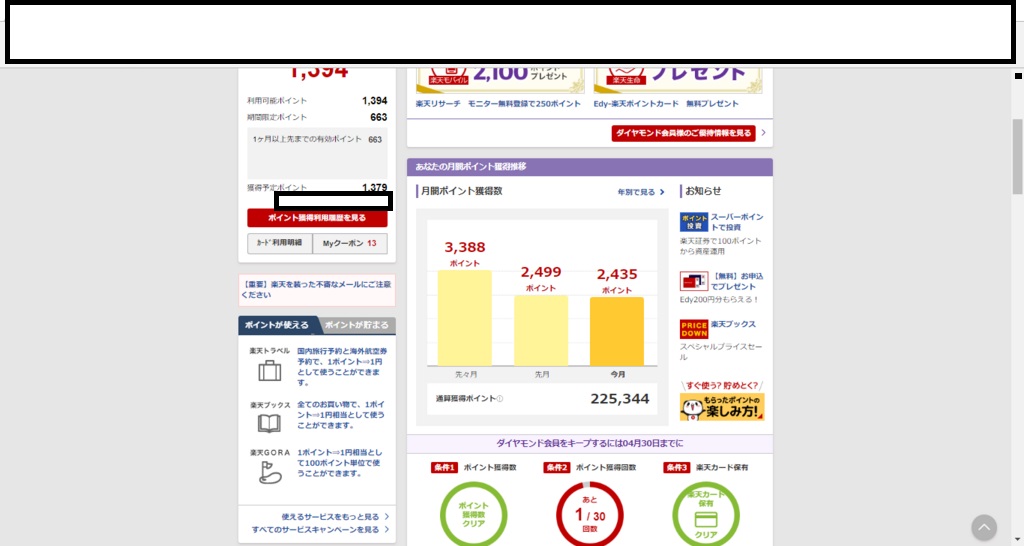This screenshot has width=1024, height=546.
Task: Click the 条件2 あと 1/30 回数 circle
Action: [590, 515]
